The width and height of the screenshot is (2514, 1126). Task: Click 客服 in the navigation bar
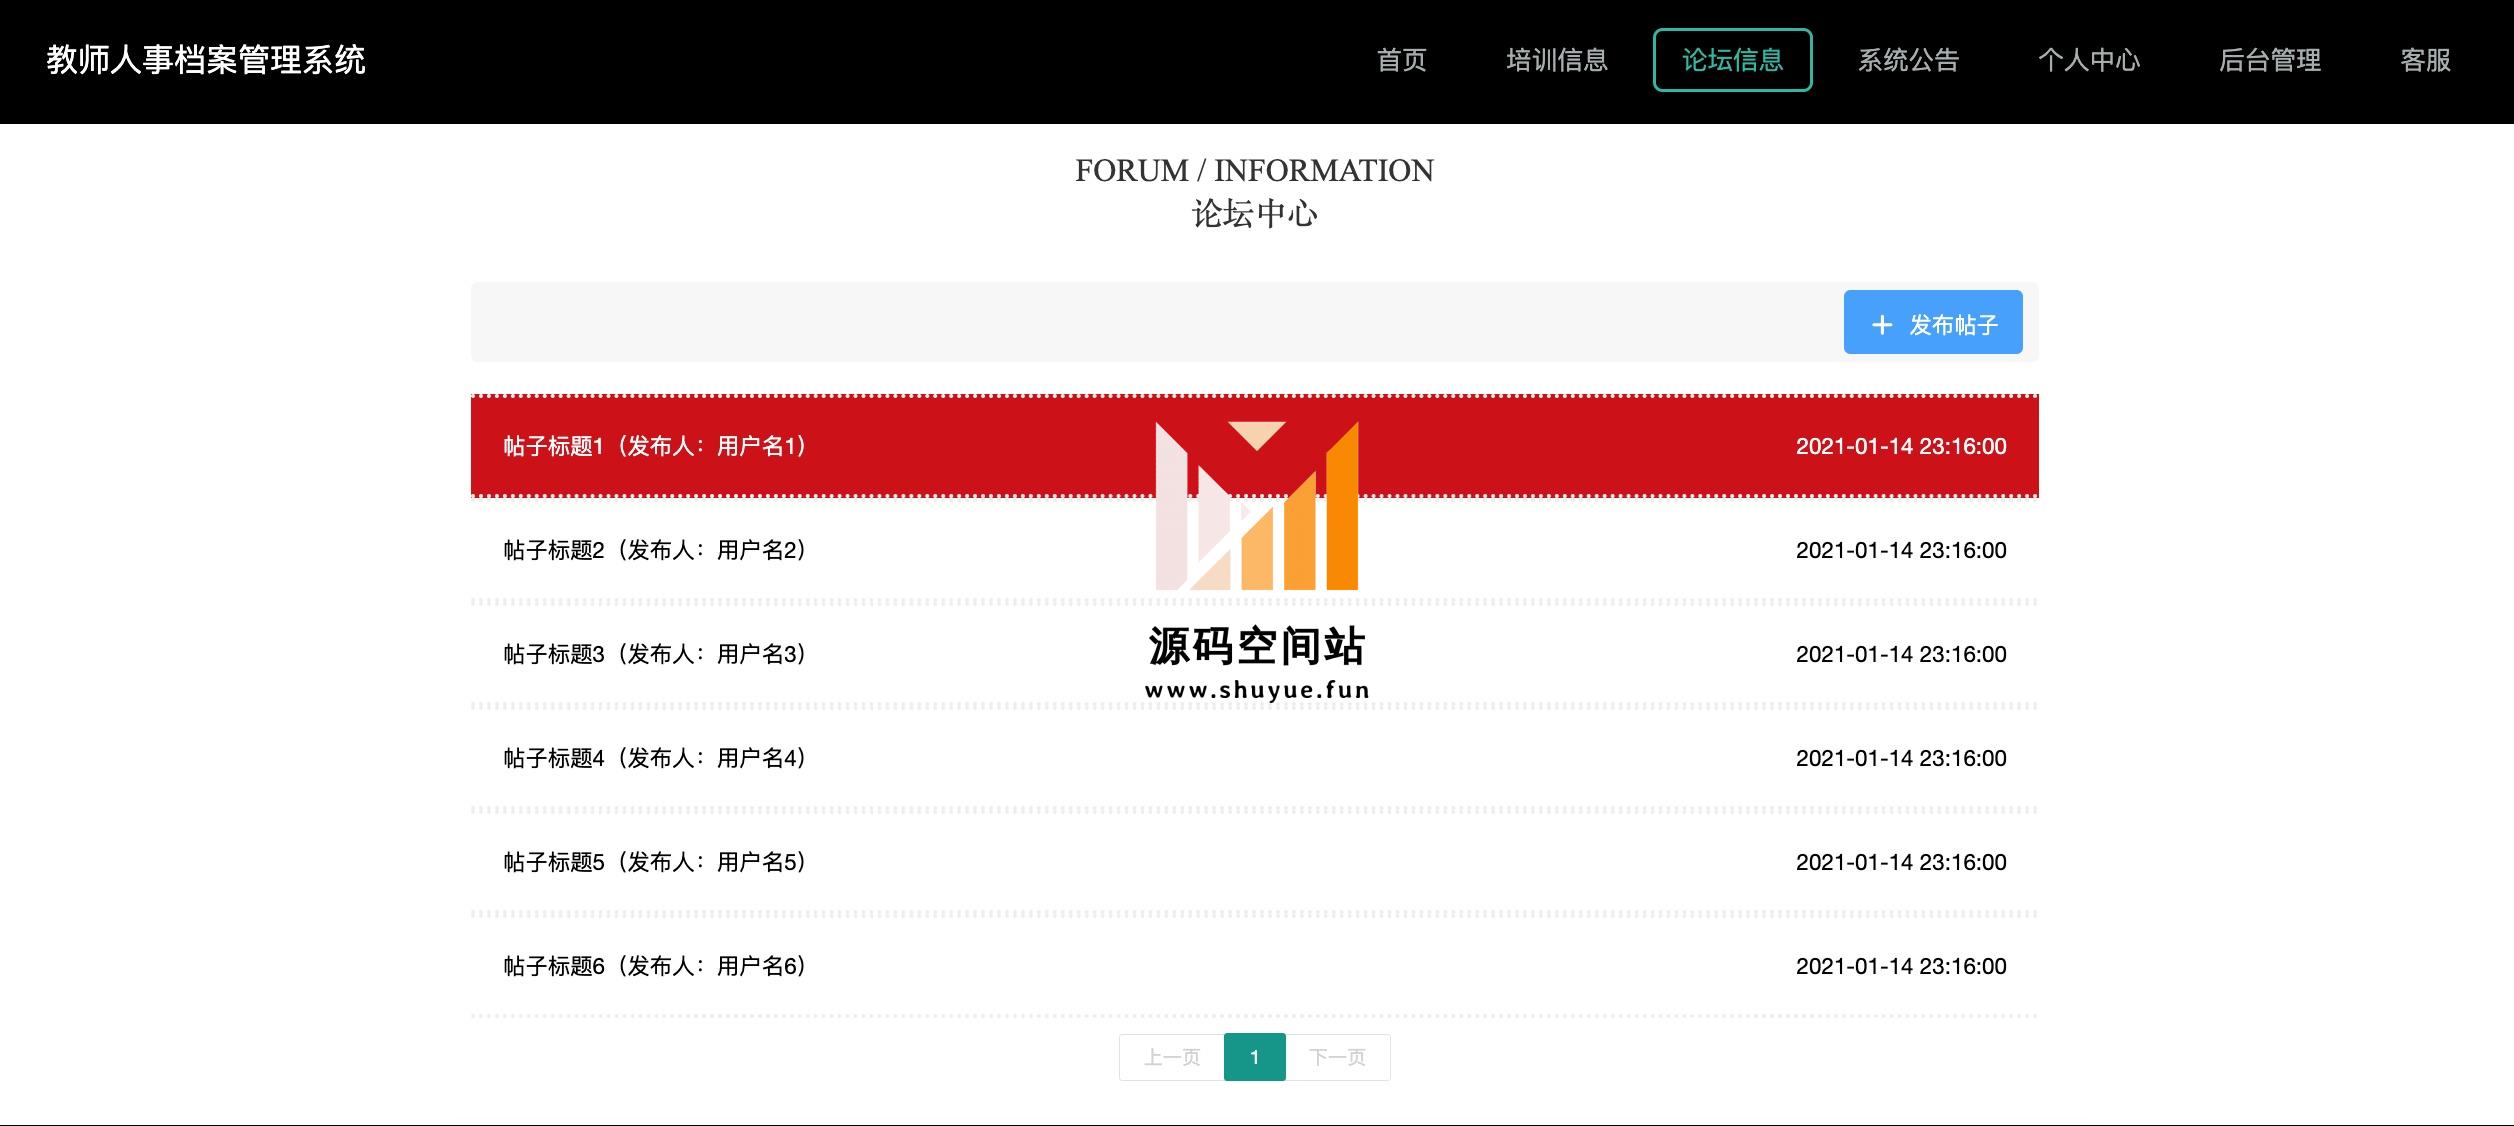(2426, 60)
